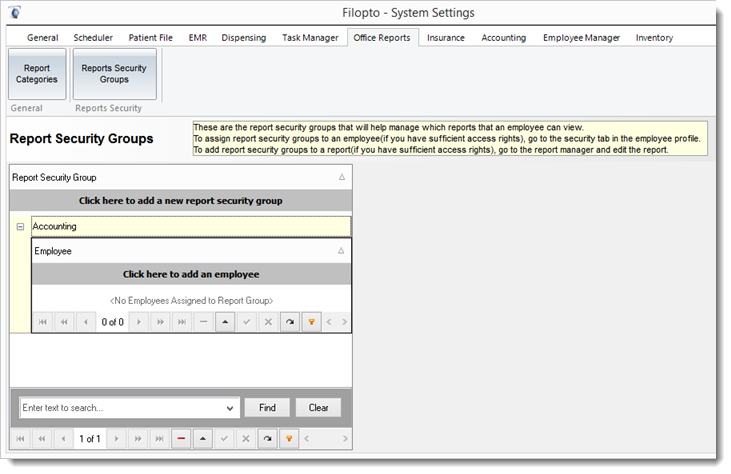Click edit arrow in group navigator
731x474 pixels.
[x=203, y=439]
